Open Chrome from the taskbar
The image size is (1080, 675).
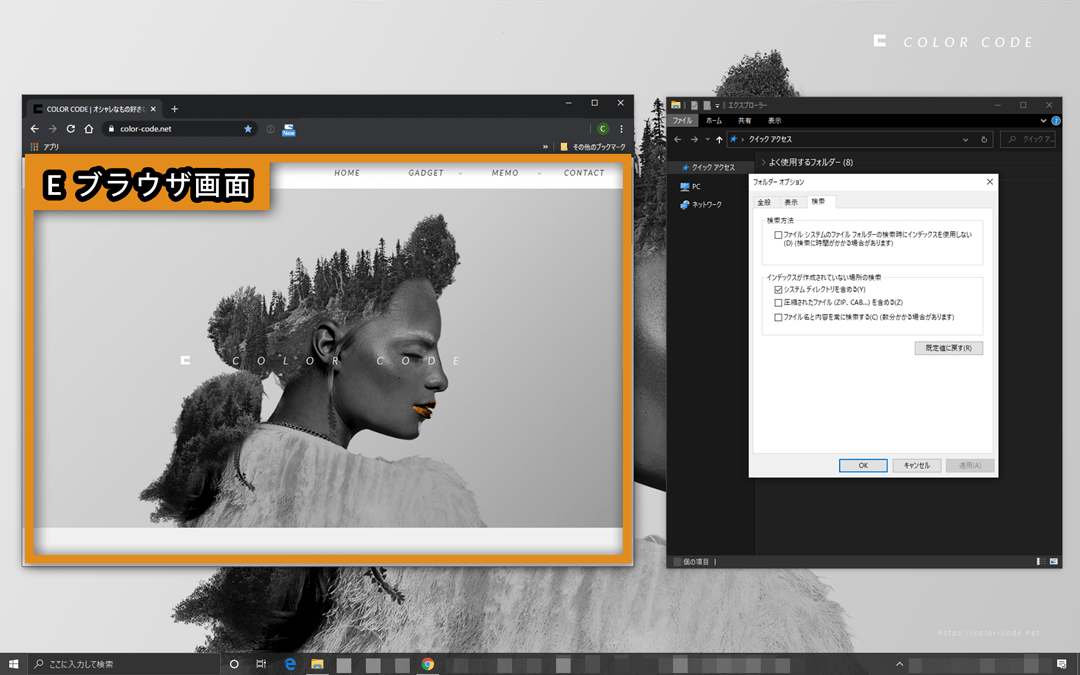coord(428,664)
